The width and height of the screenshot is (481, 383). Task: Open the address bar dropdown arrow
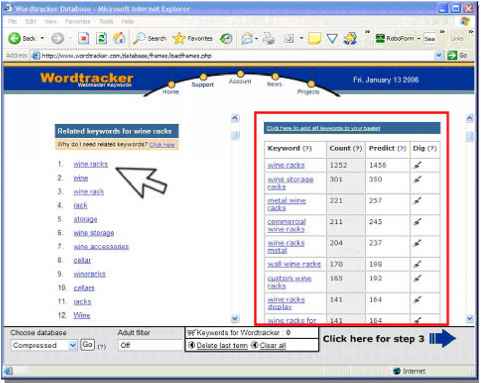click(x=439, y=55)
